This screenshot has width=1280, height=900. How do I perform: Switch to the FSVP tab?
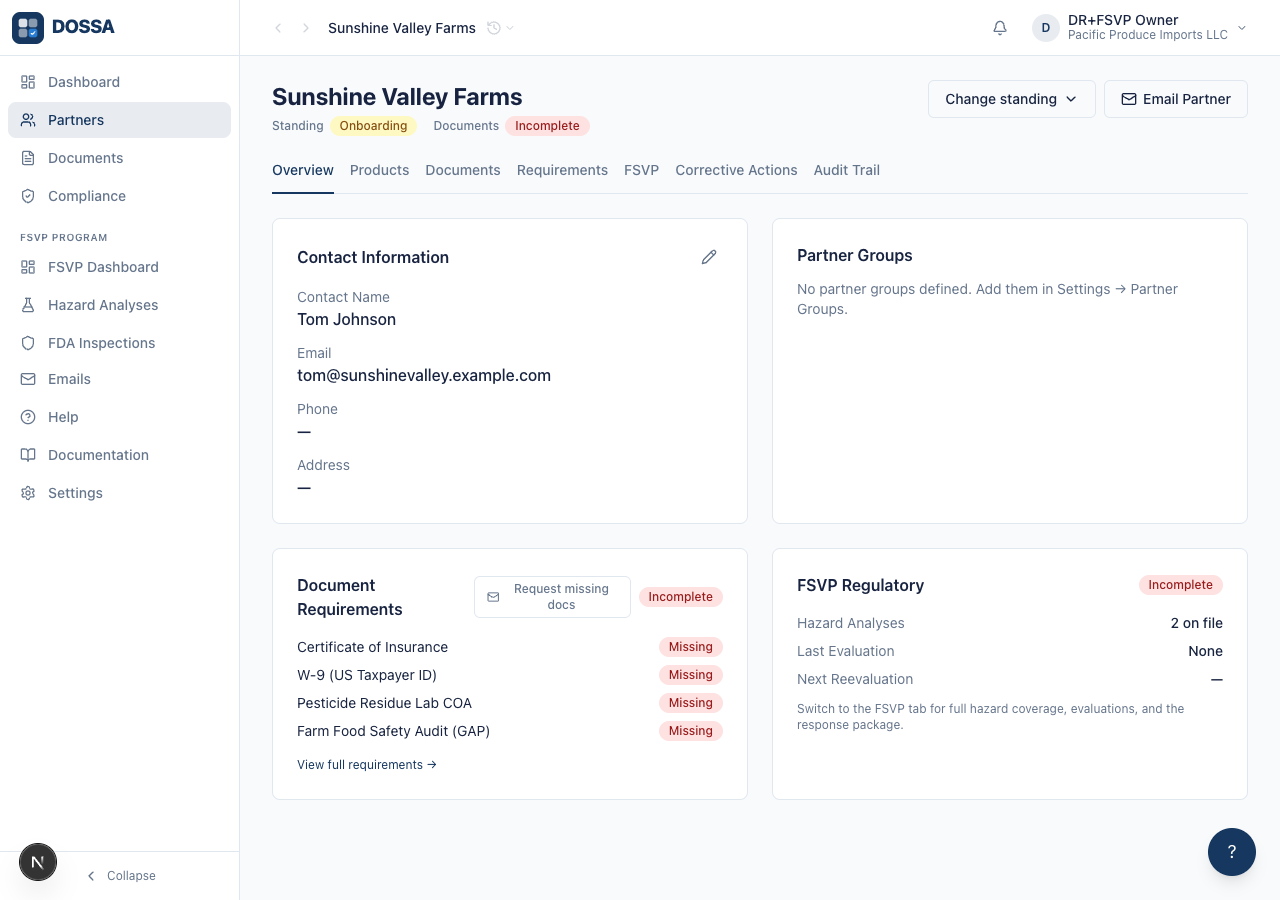click(641, 170)
